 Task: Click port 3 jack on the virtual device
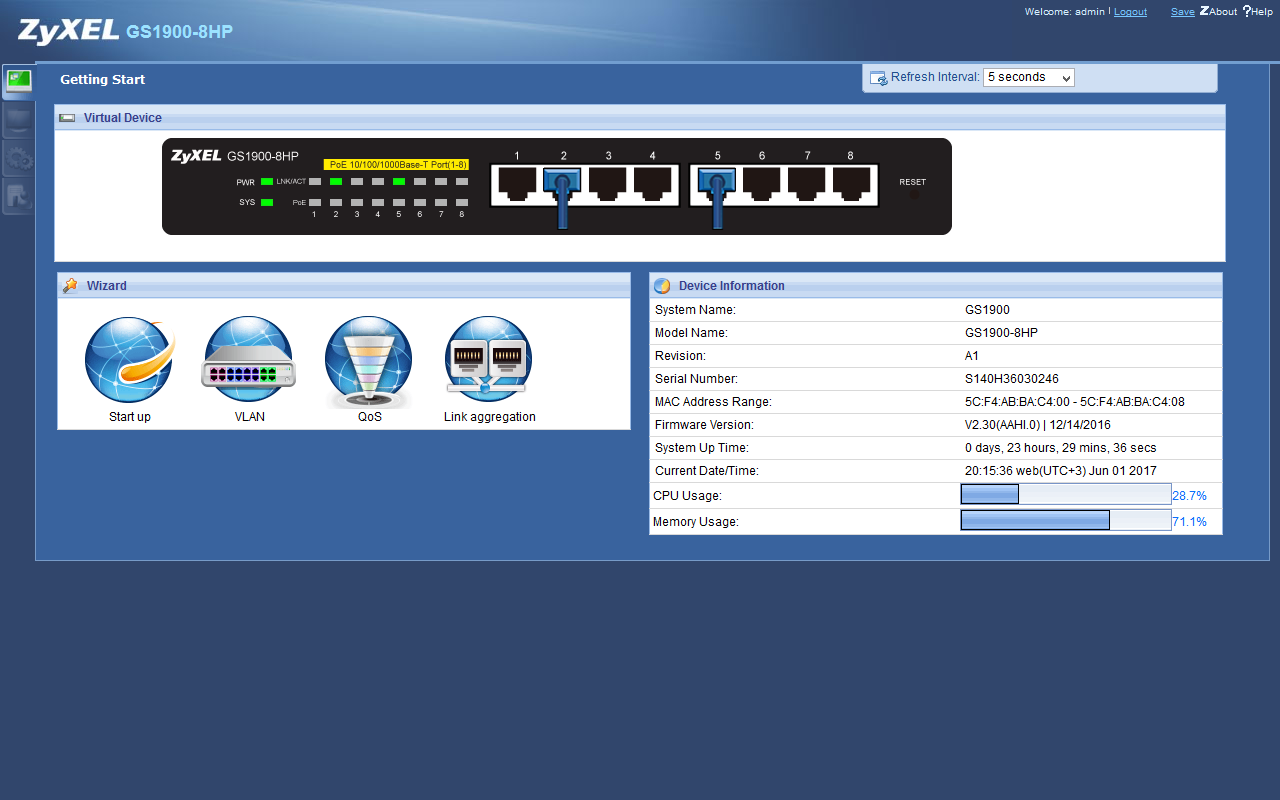[608, 185]
